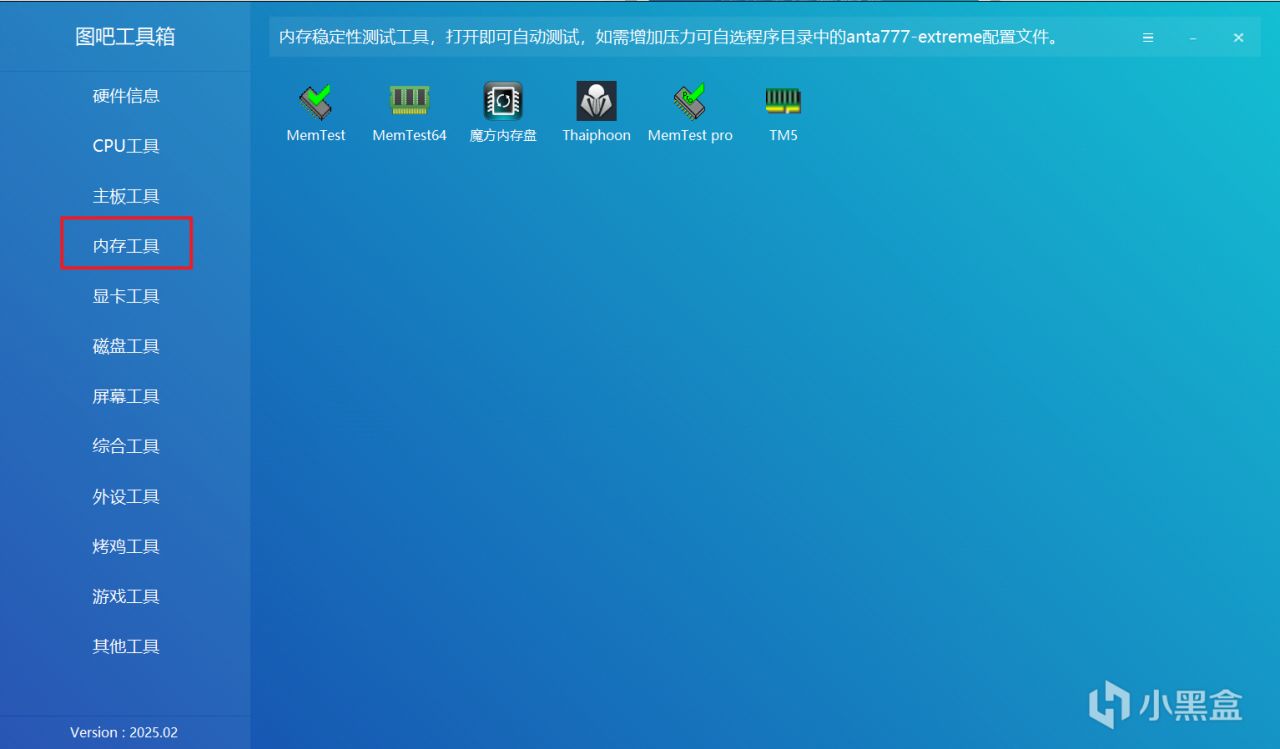Screen dimensions: 1280x749
Task: Go to 显卡工具 category
Action: click(126, 296)
